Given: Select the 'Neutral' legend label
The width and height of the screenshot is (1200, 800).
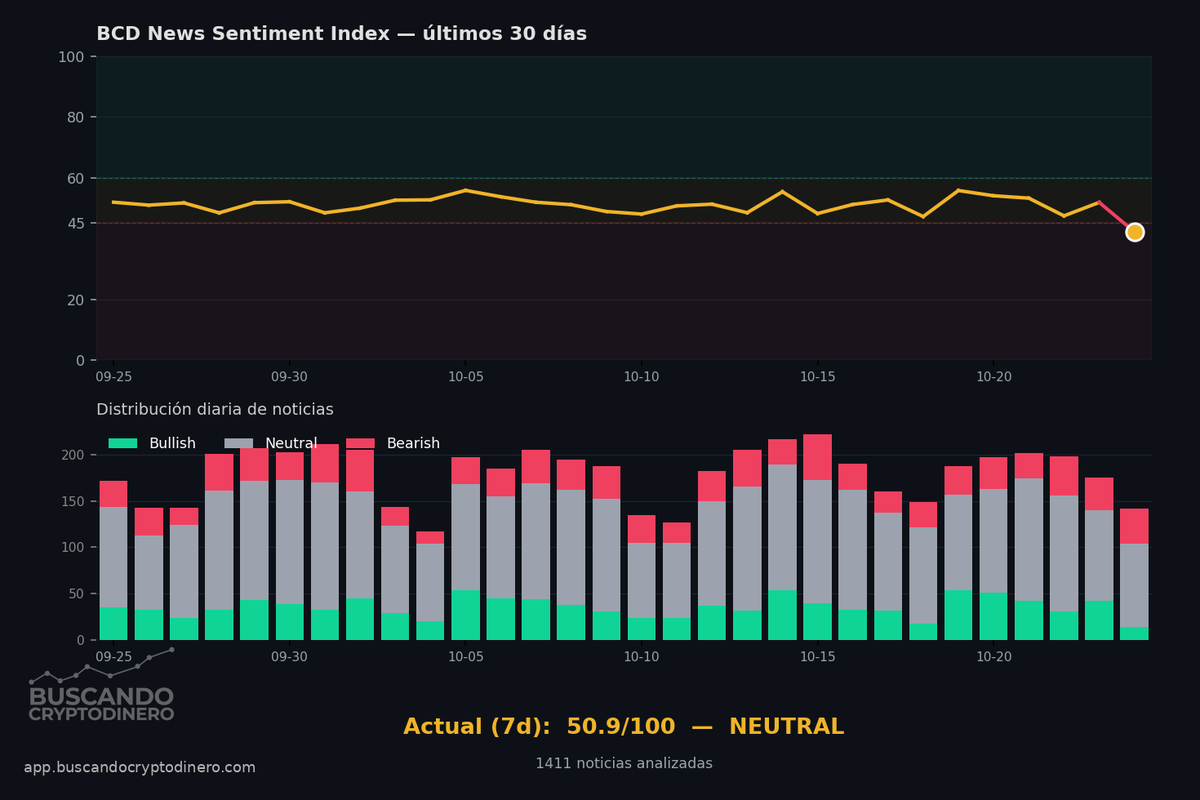Looking at the screenshot, I should [x=291, y=443].
